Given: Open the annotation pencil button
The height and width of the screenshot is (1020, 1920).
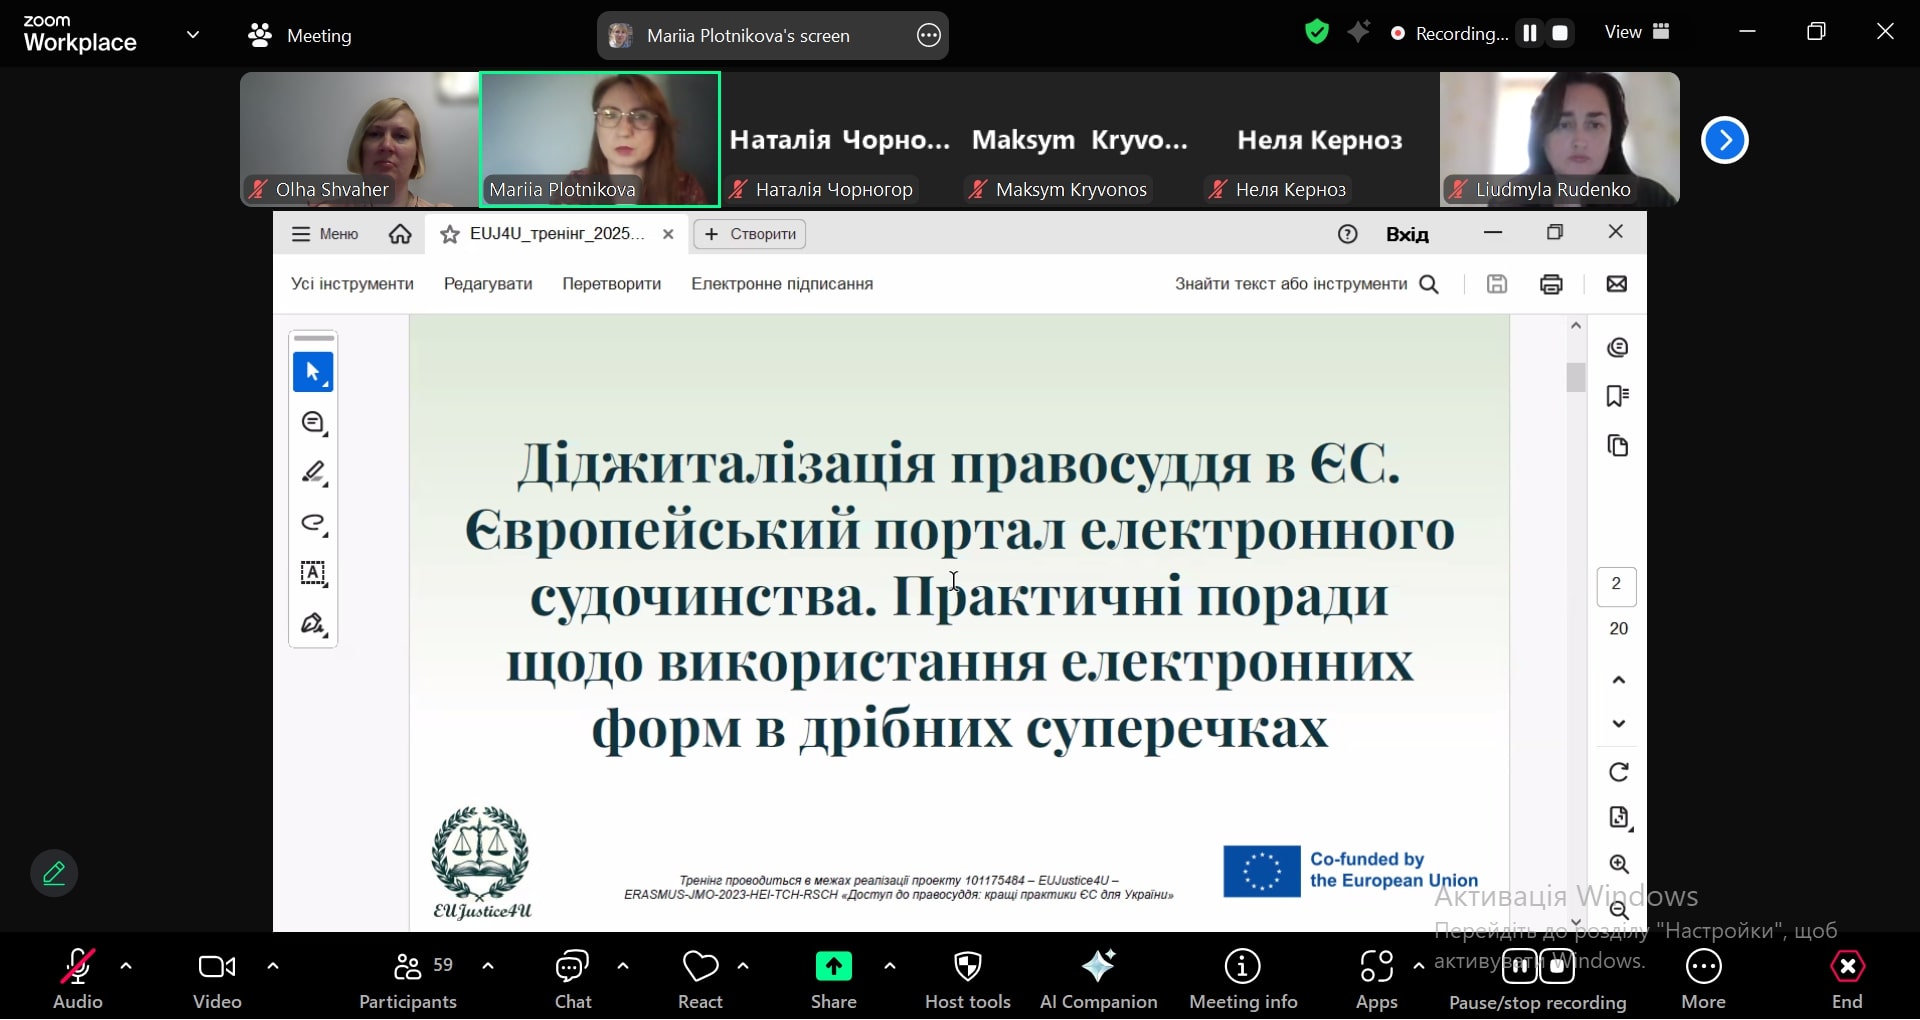Looking at the screenshot, I should click(54, 874).
